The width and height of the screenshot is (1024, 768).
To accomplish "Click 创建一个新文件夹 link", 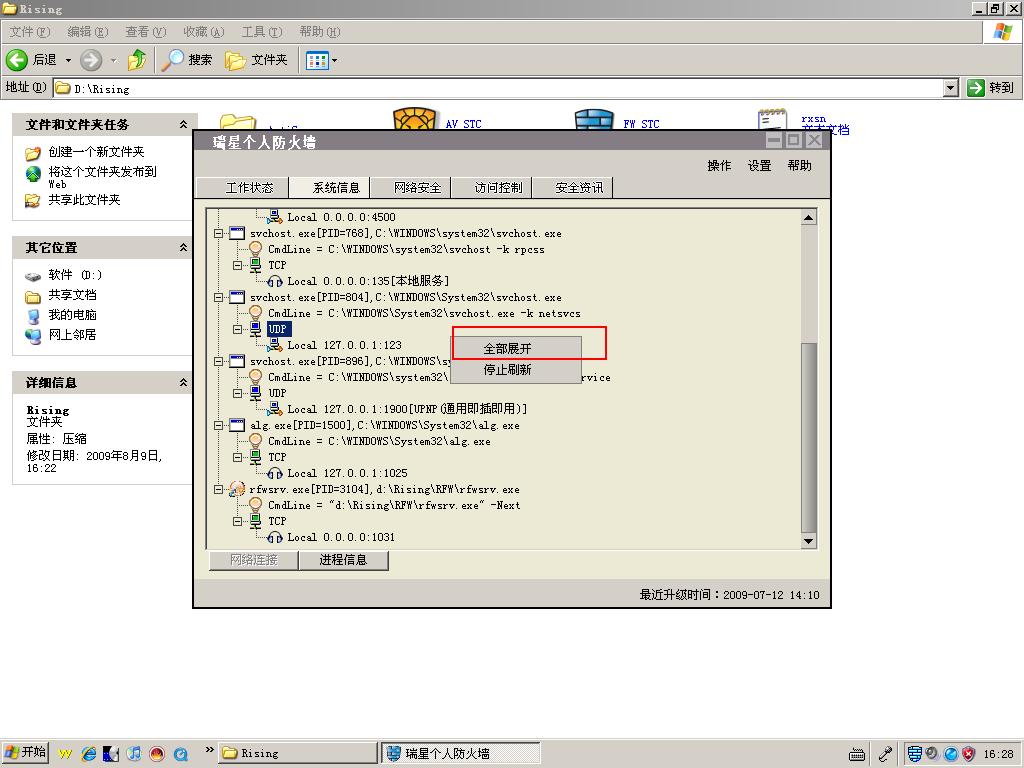I will [x=96, y=152].
